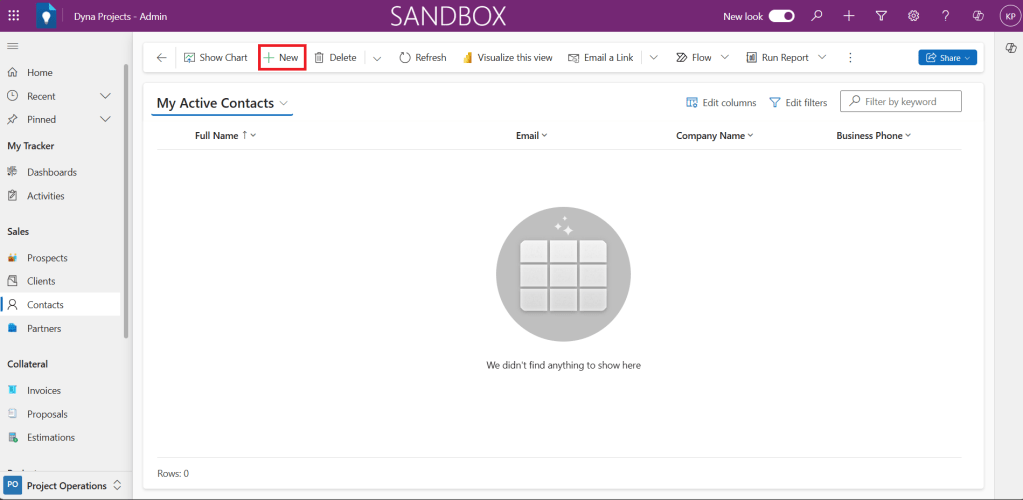
Task: Sort by the Full Name column header
Action: [x=217, y=136]
